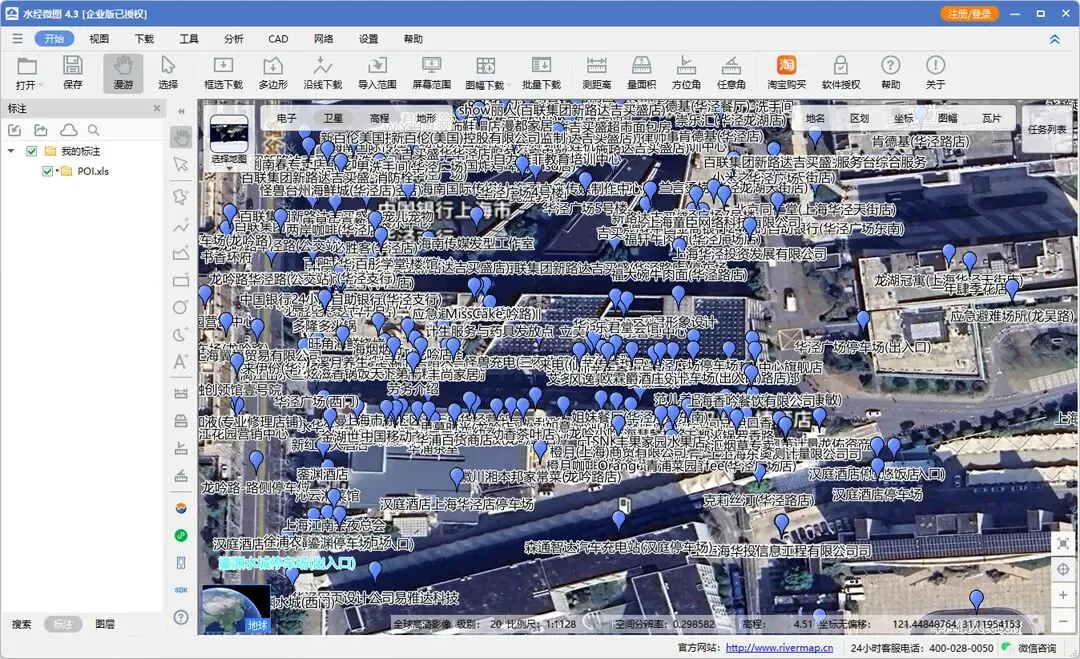The height and width of the screenshot is (659, 1080).
Task: Click the search magnifier icon in the 标注 panel
Action: (94, 130)
